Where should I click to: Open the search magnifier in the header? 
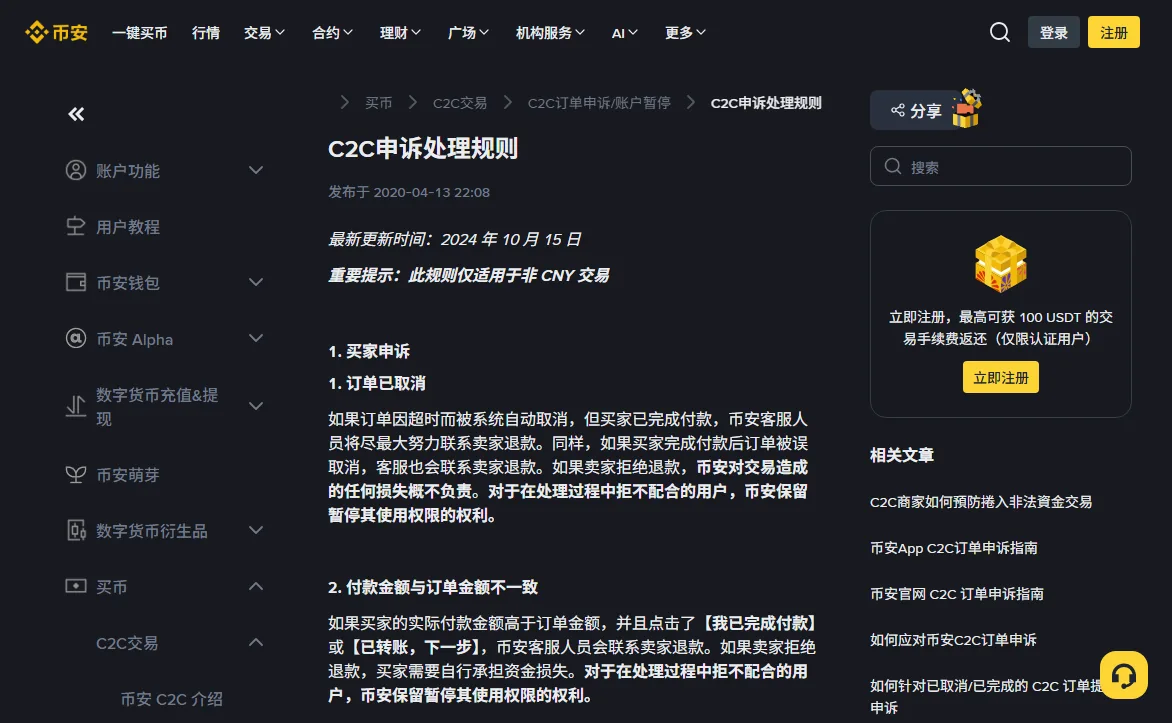(999, 32)
